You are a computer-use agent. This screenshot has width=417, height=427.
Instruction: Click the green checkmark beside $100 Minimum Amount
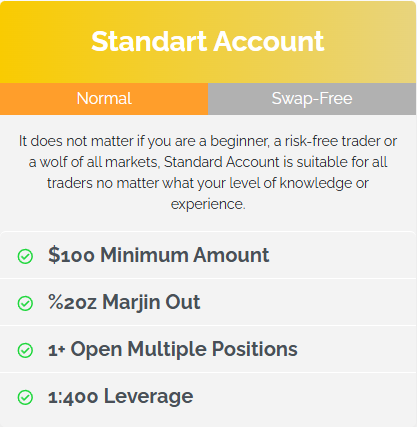[25, 256]
